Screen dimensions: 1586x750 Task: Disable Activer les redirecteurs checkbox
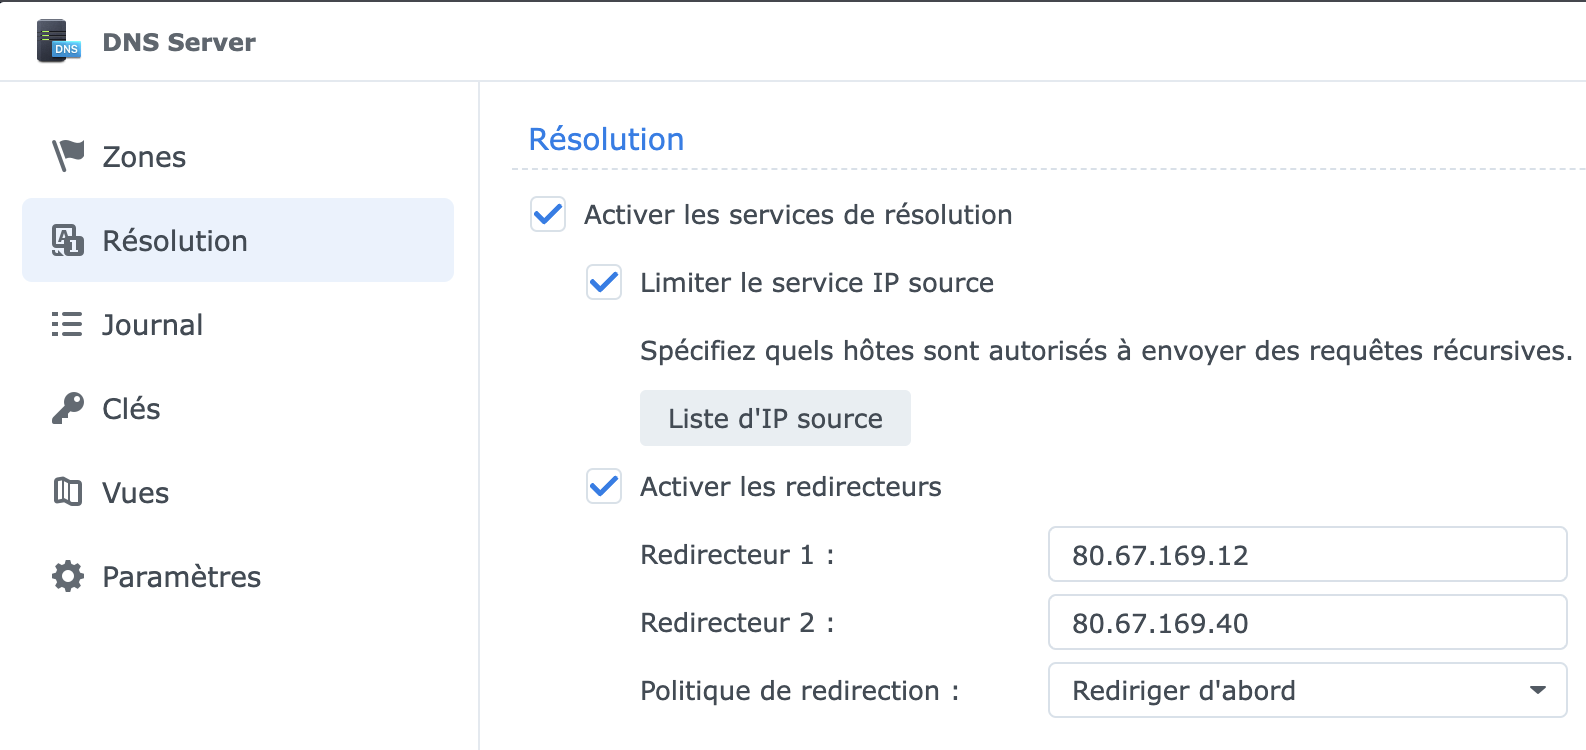pyautogui.click(x=604, y=487)
